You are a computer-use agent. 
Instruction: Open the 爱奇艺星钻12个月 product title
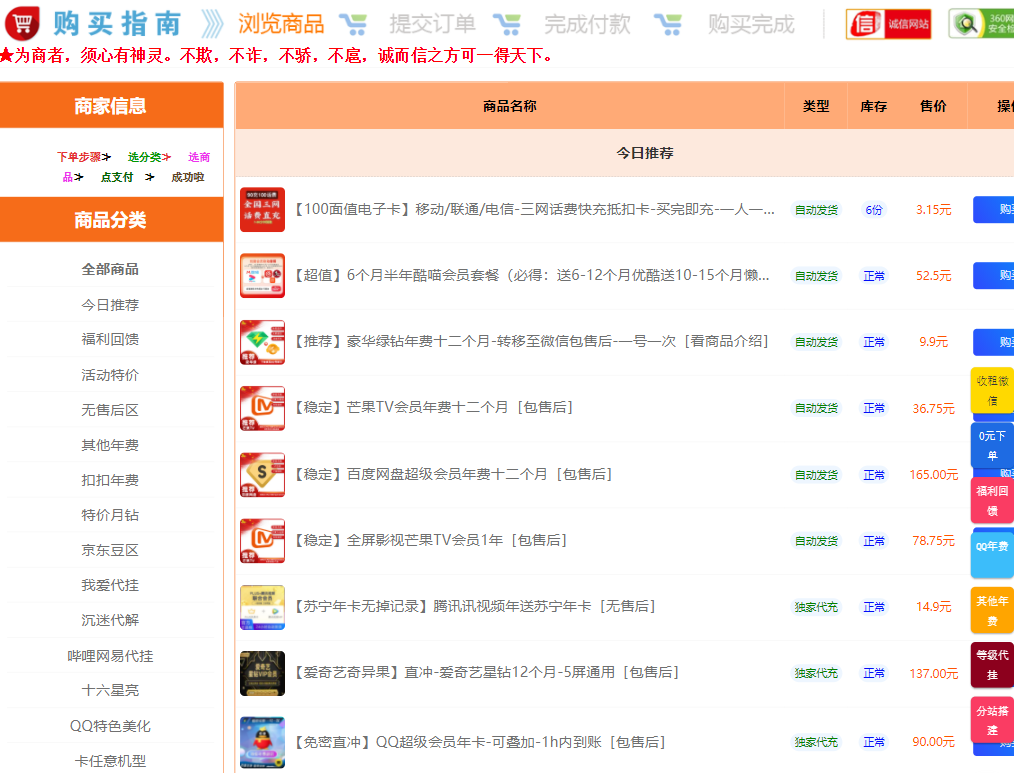pyautogui.click(x=486, y=673)
